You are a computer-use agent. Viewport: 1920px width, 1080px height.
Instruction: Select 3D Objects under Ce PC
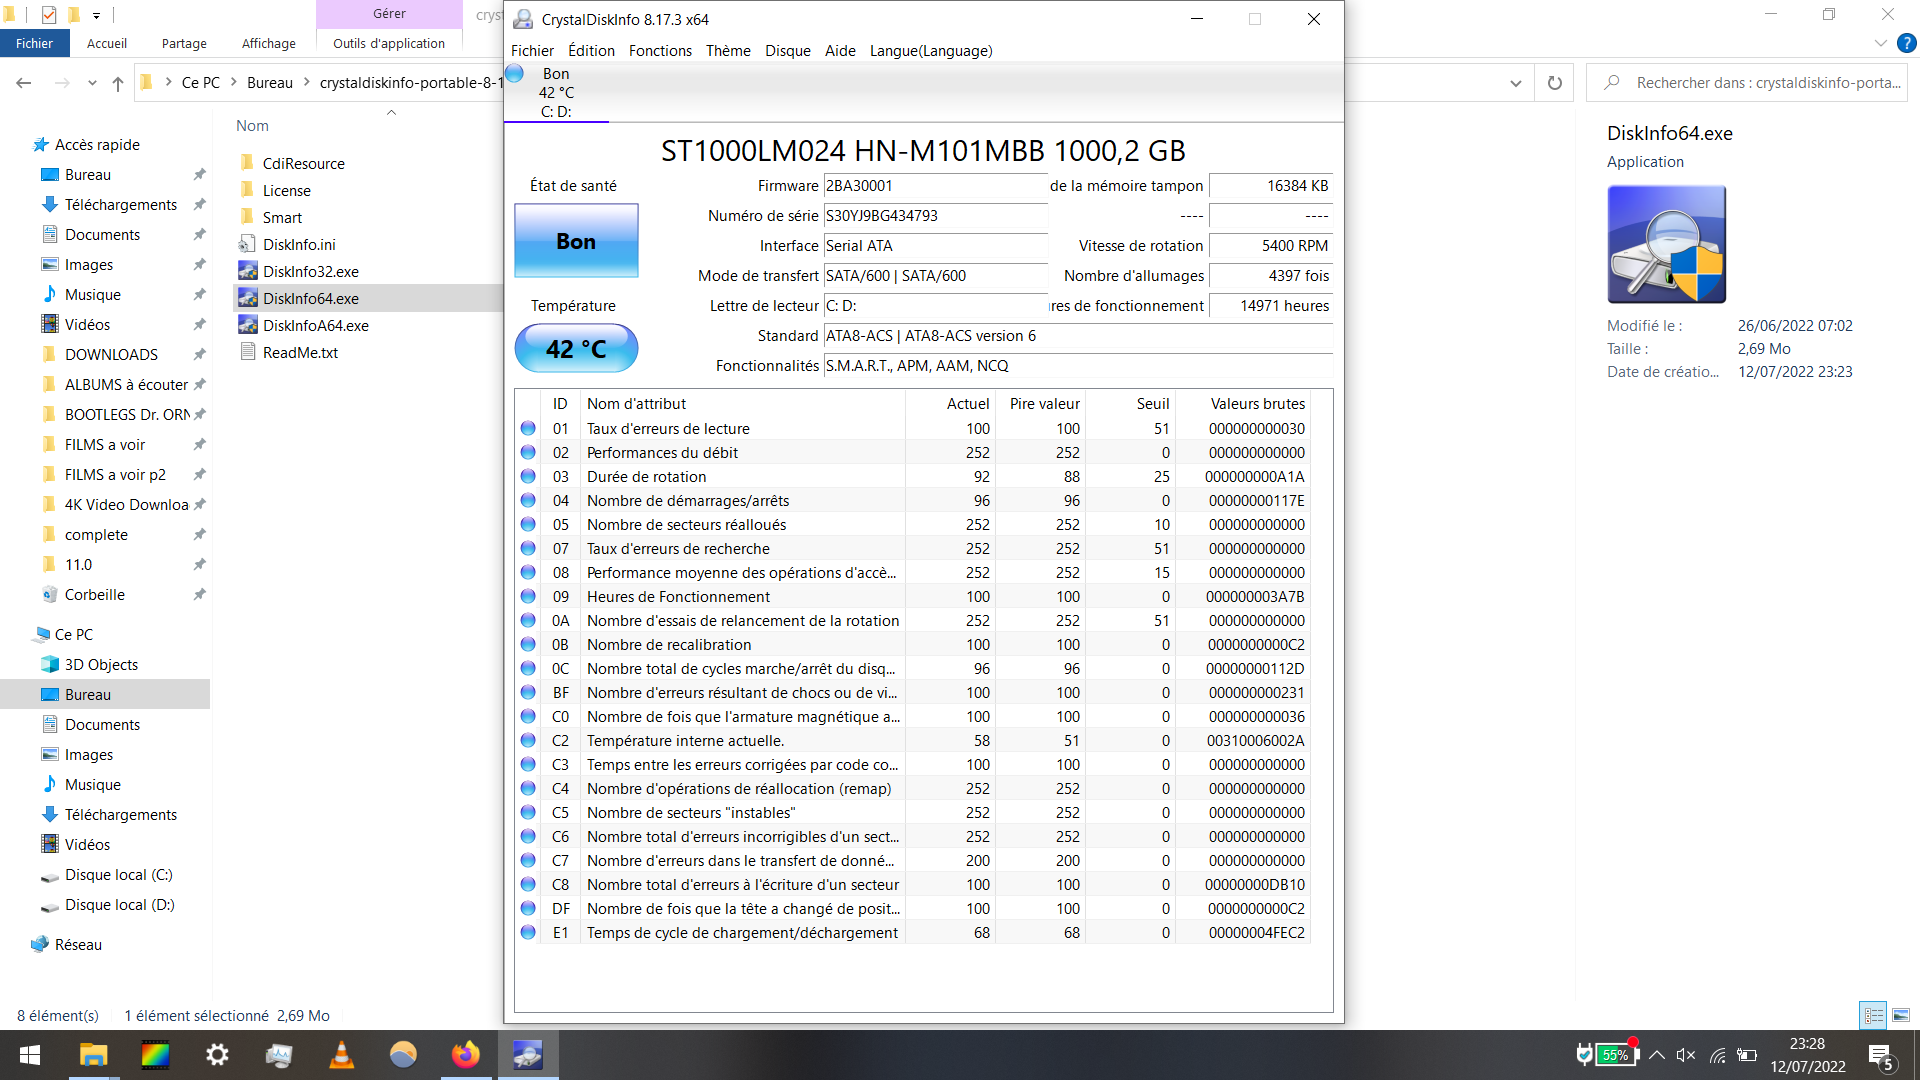(x=101, y=664)
